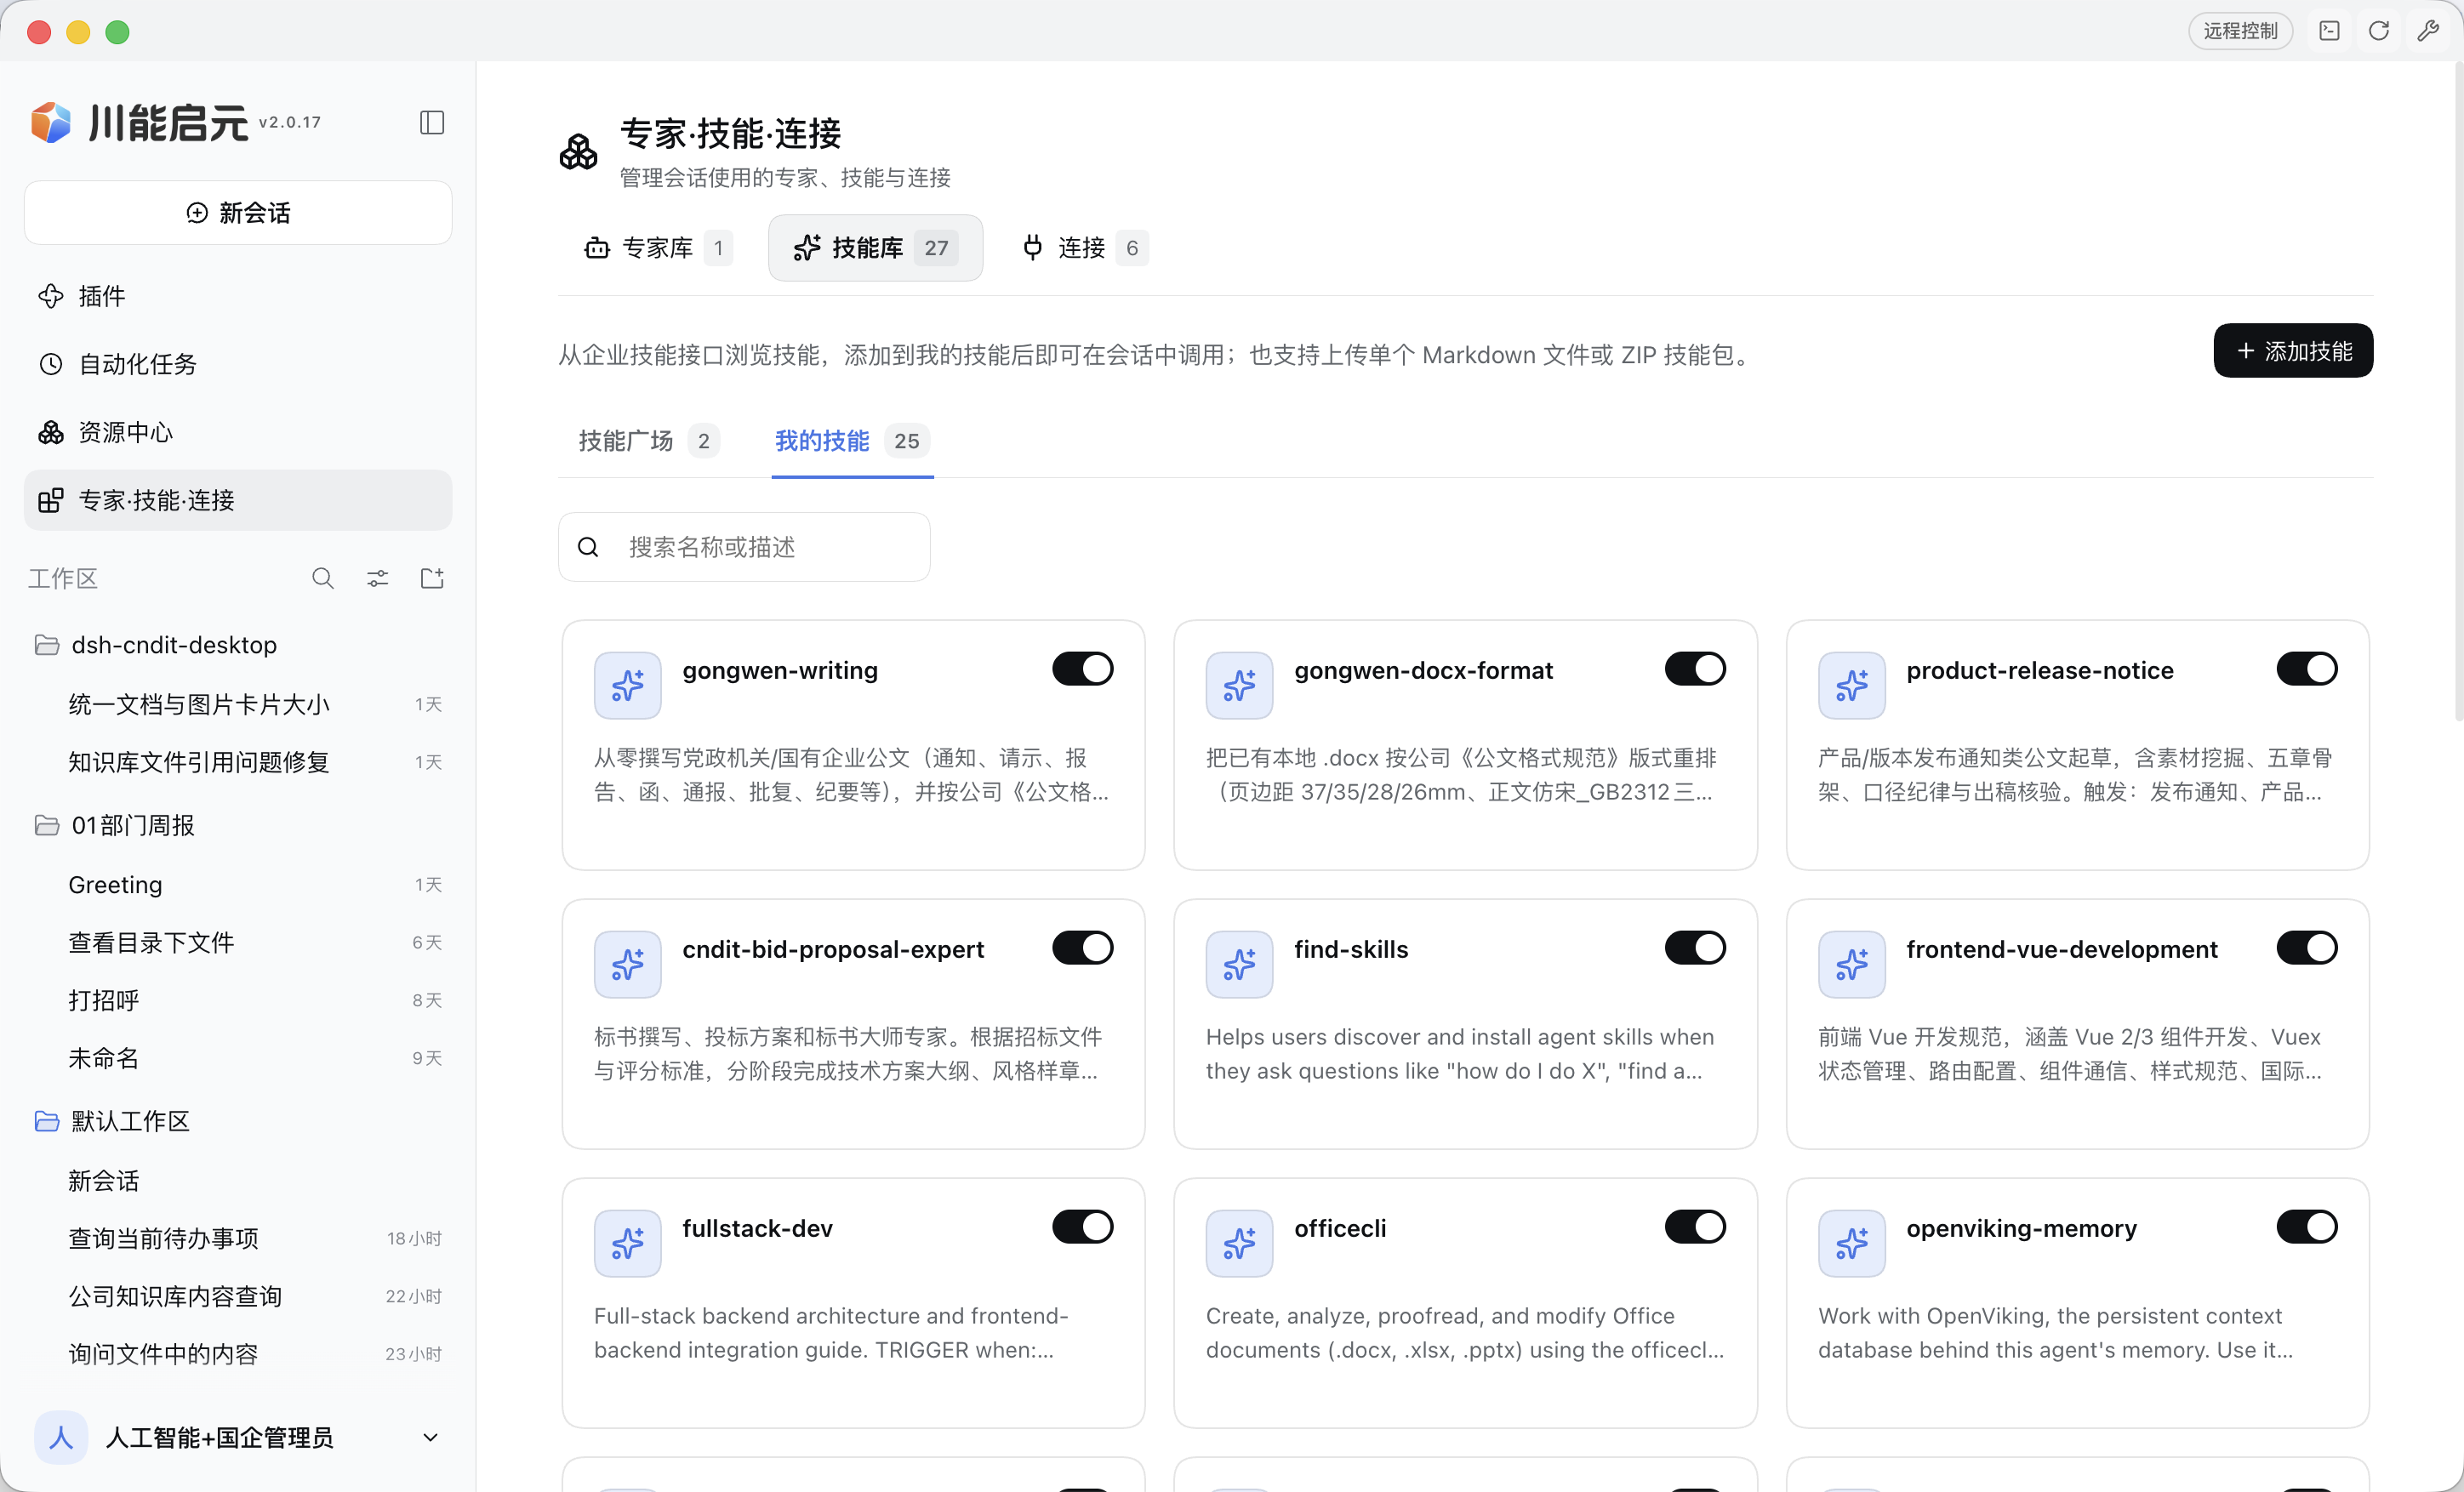Disable product-release-notice skill
2464x1492 pixels.
(x=2306, y=669)
